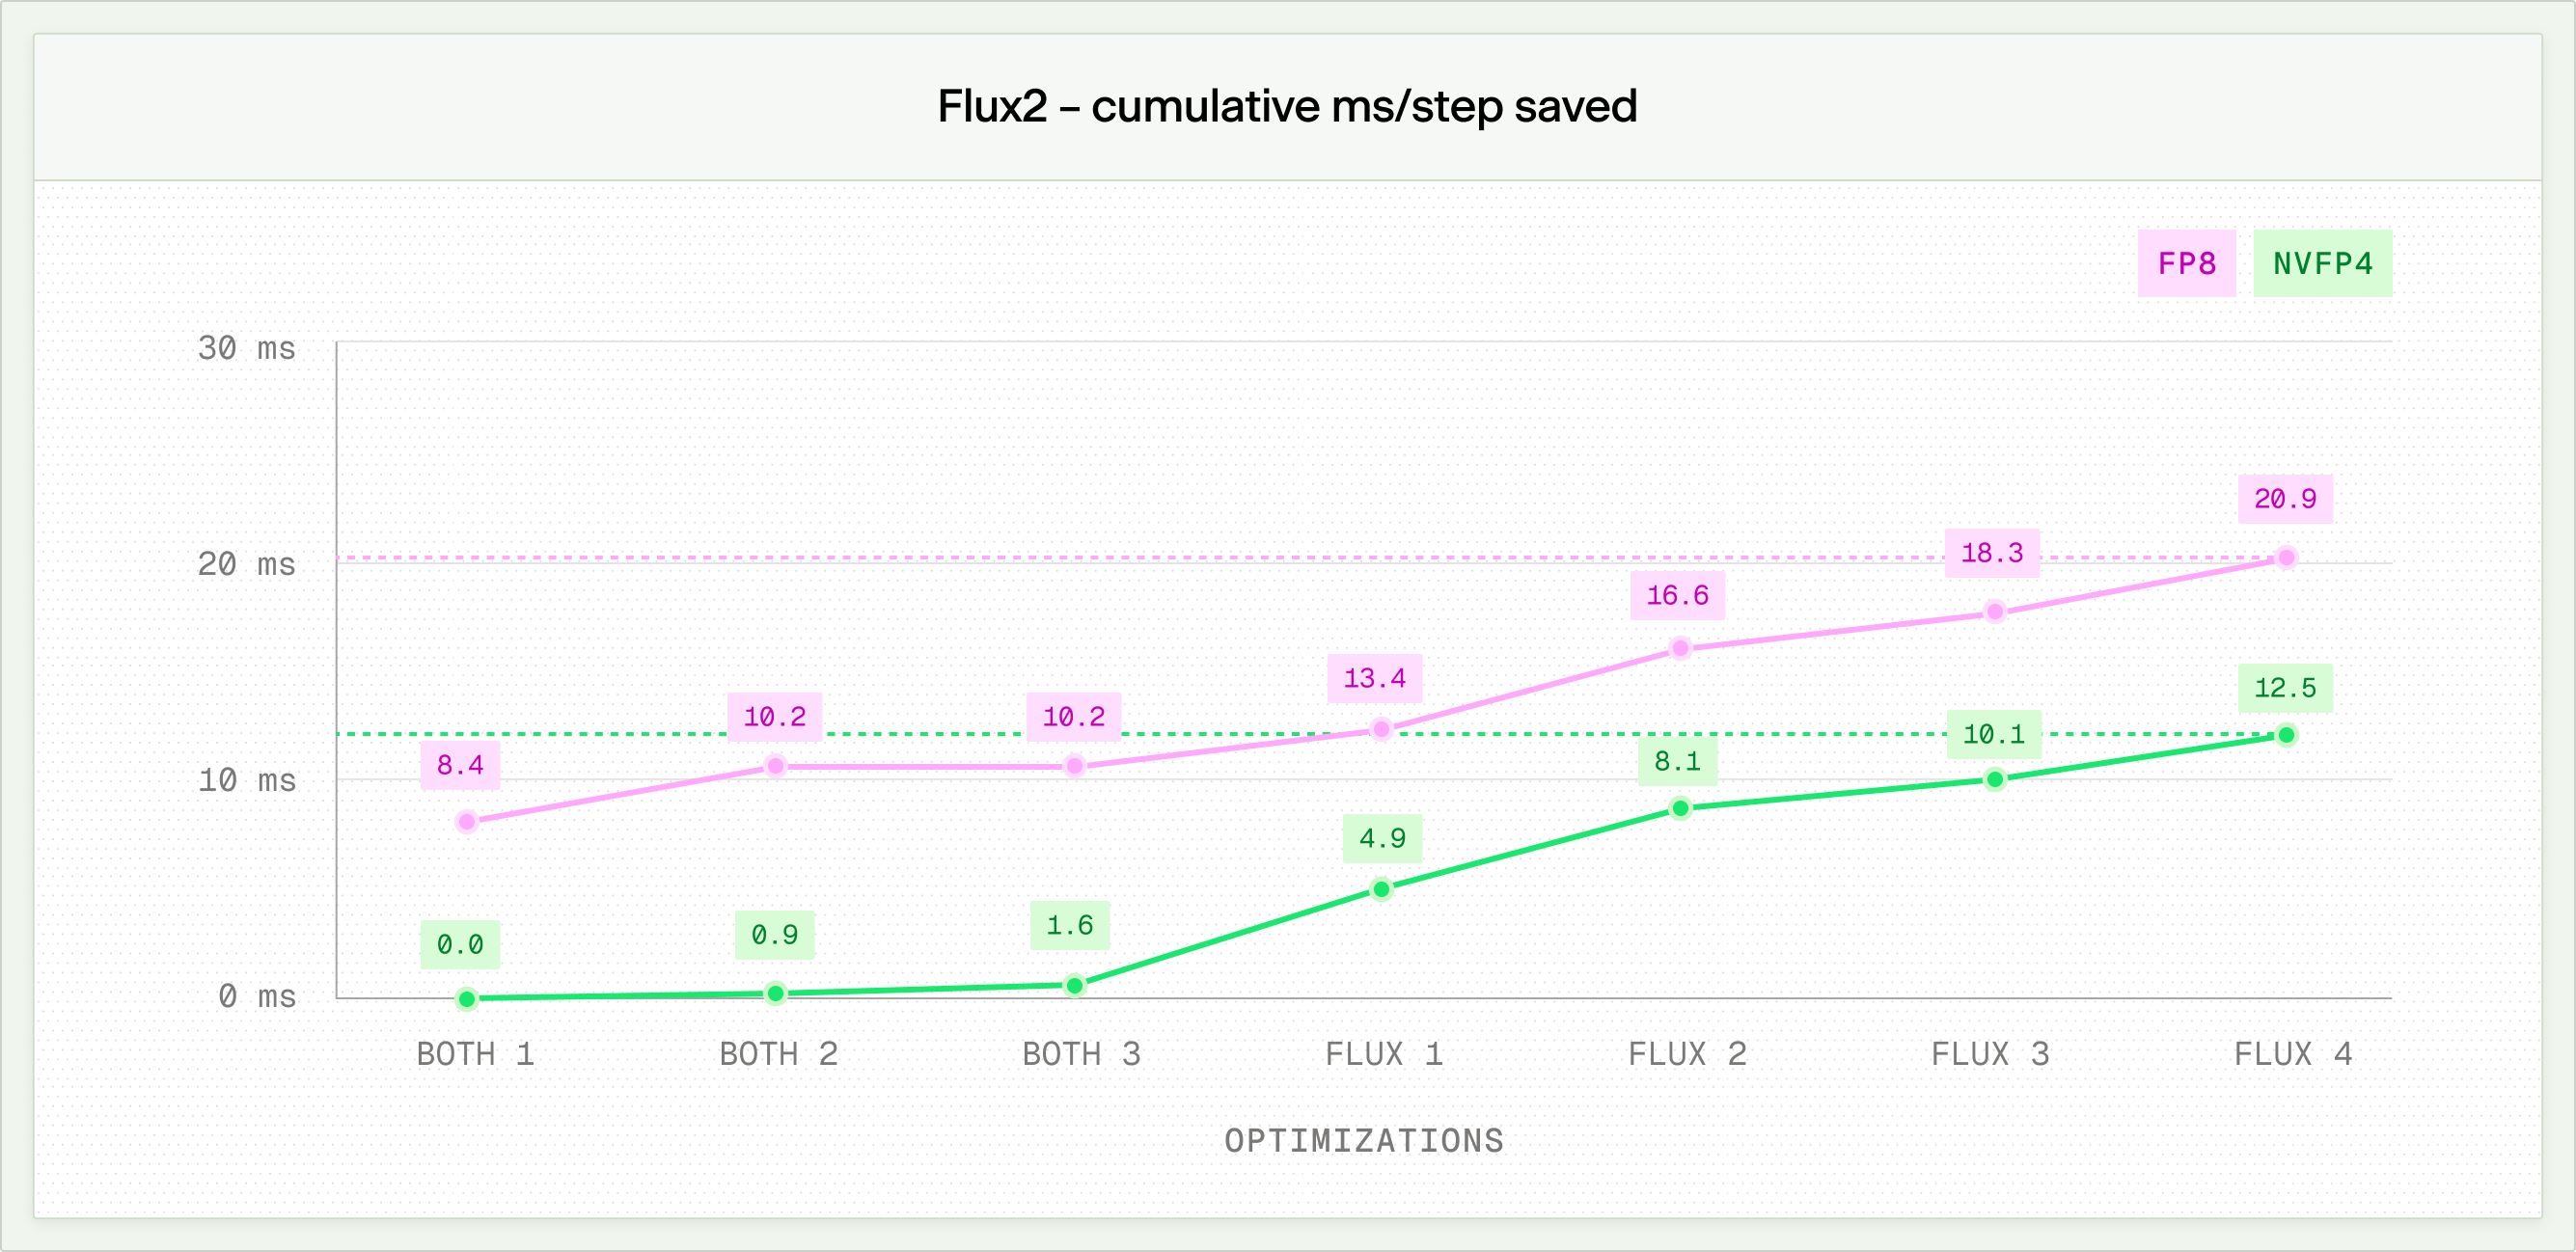Click the 13.4 label above FLUX 1
2576x1252 pixels.
click(x=1375, y=679)
